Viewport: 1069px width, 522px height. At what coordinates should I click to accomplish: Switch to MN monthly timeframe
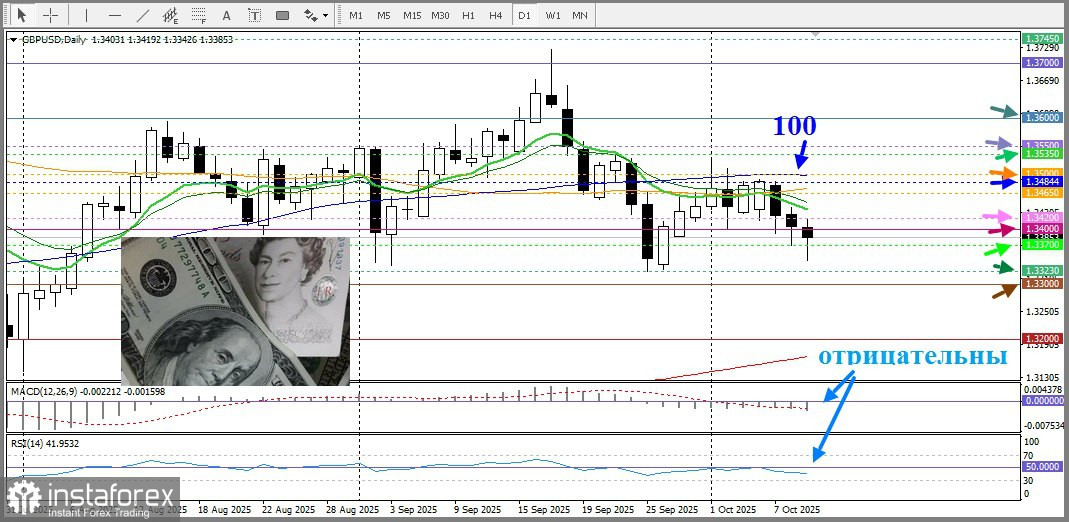(x=579, y=15)
